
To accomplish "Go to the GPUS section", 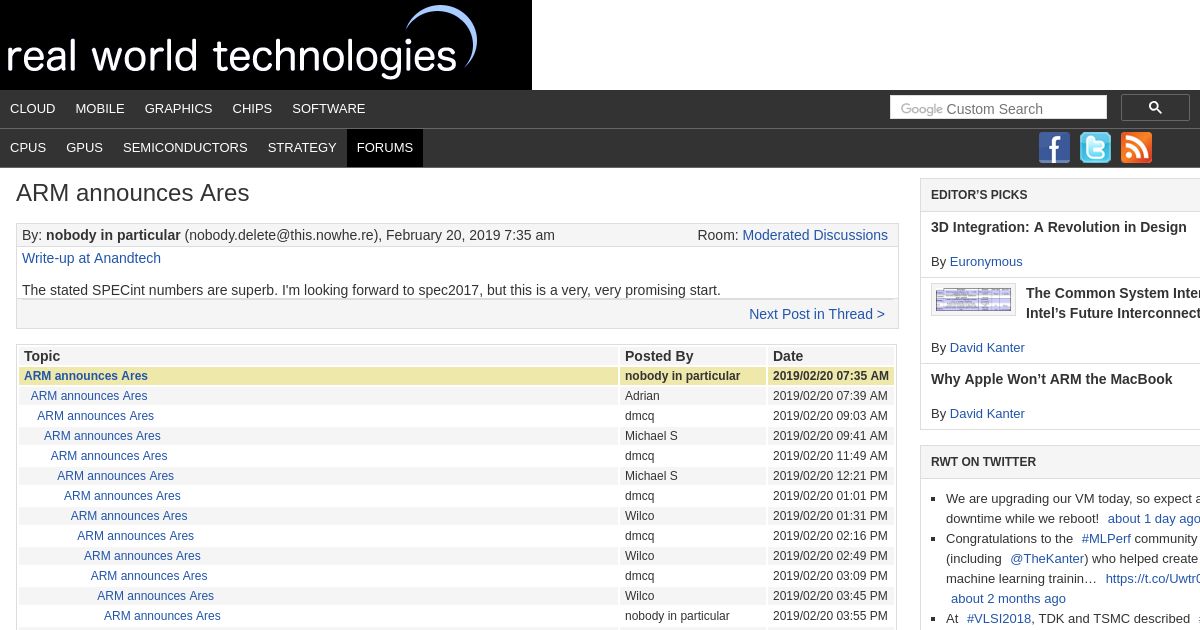I will [x=84, y=148].
